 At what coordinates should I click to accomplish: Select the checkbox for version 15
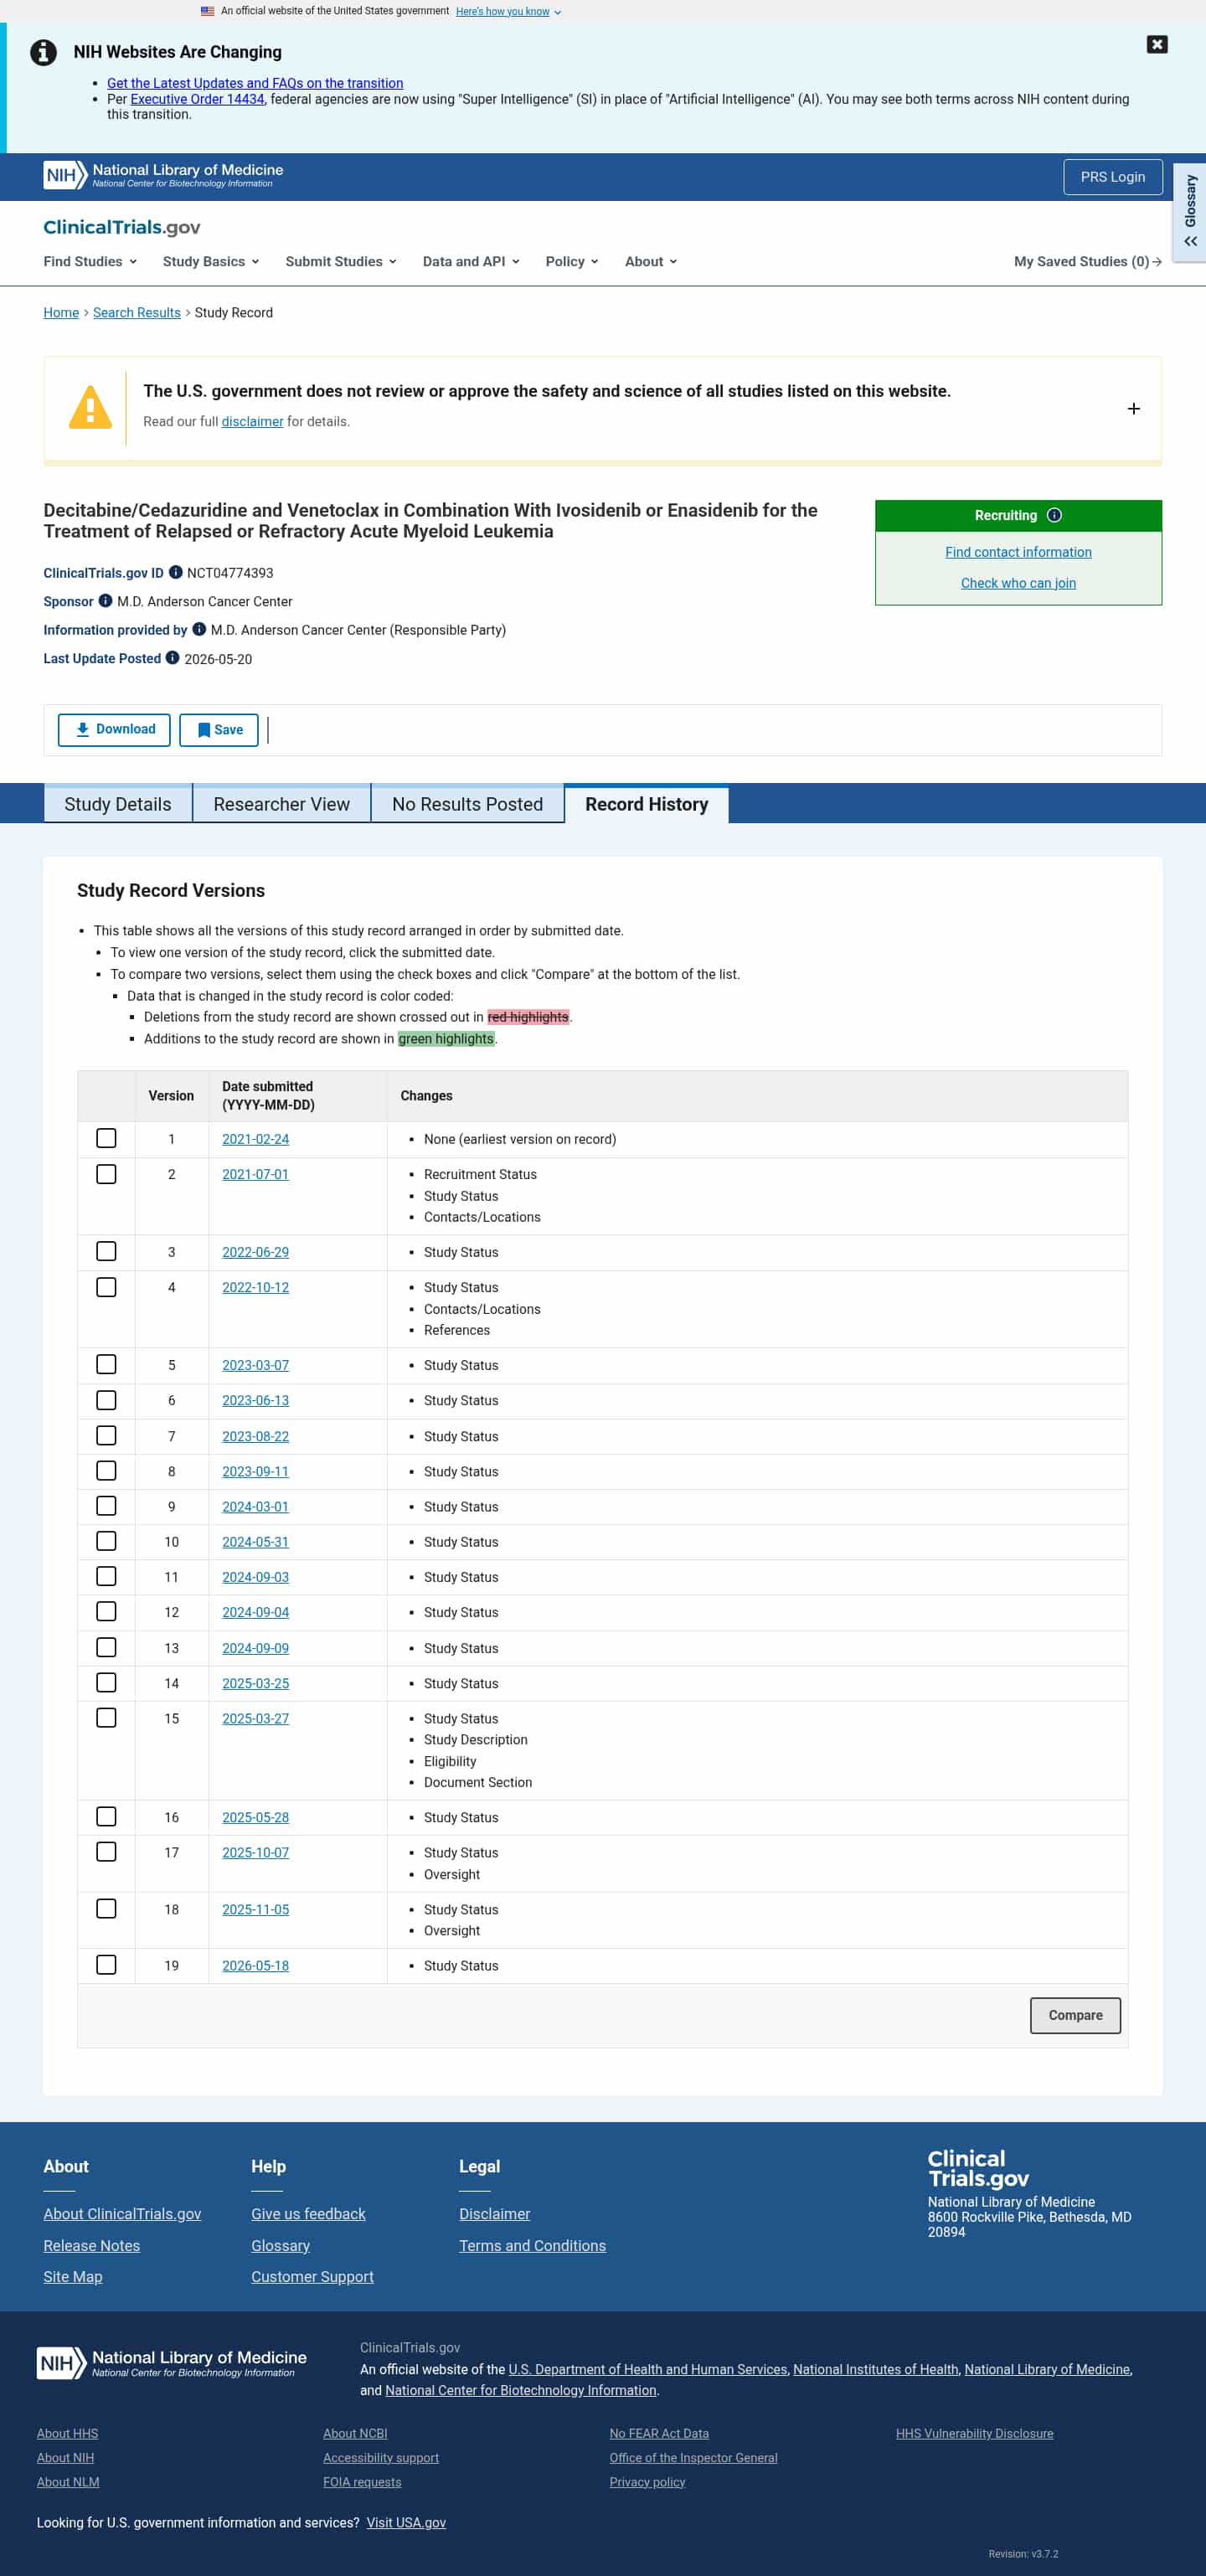click(x=106, y=1717)
